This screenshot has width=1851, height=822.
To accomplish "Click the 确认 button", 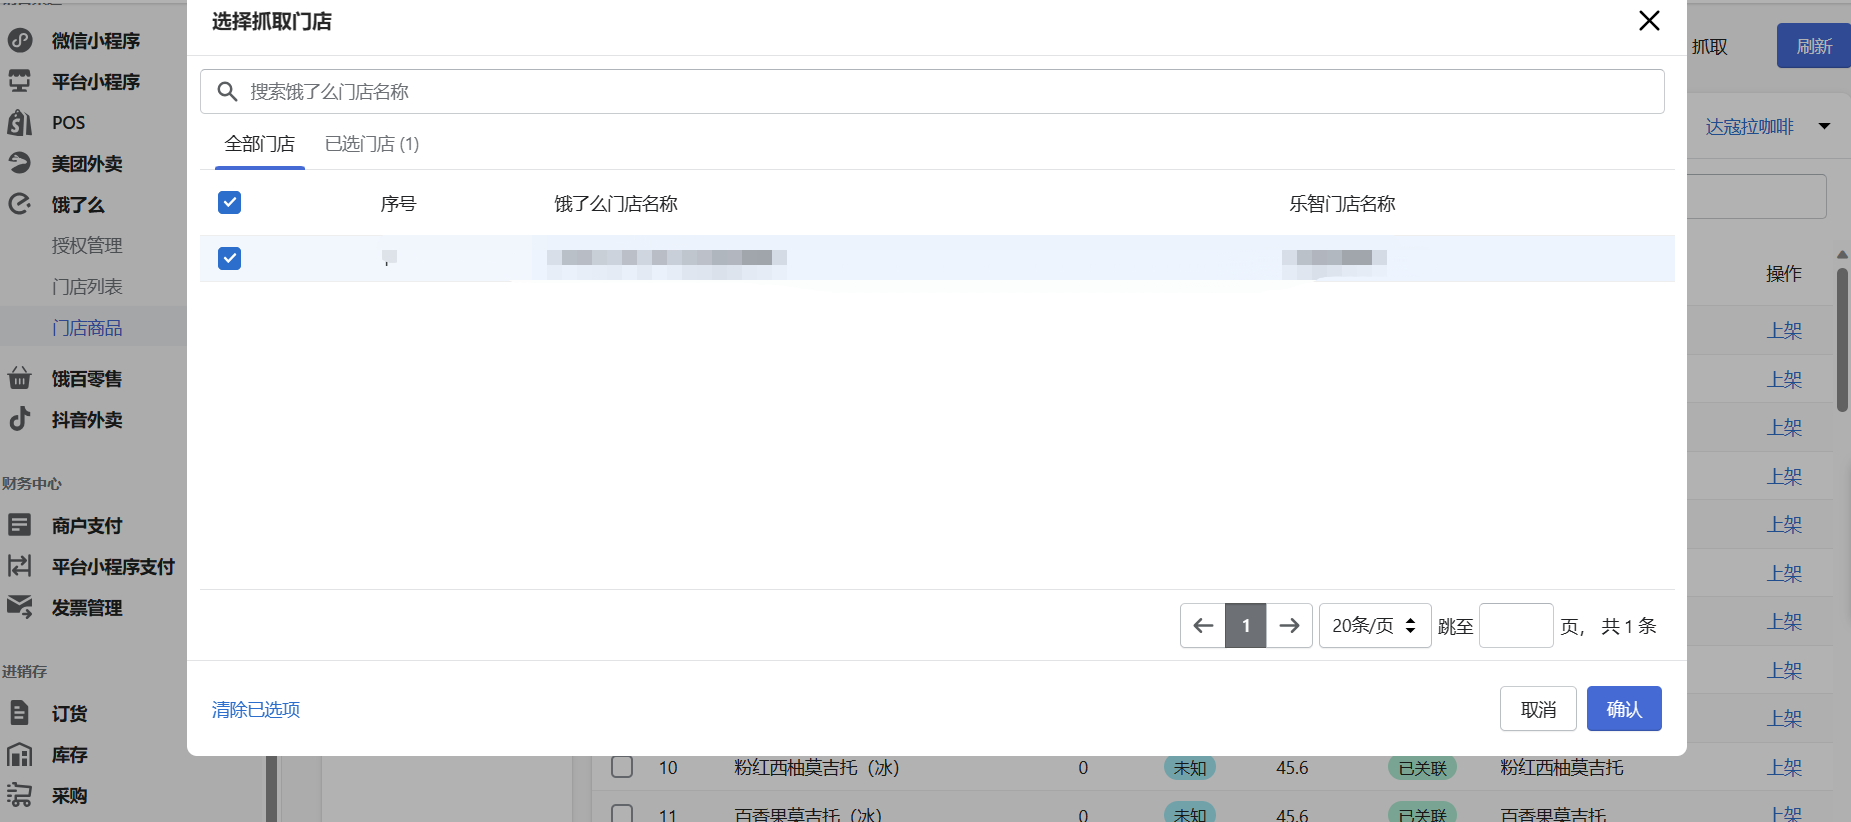I will click(1624, 709).
